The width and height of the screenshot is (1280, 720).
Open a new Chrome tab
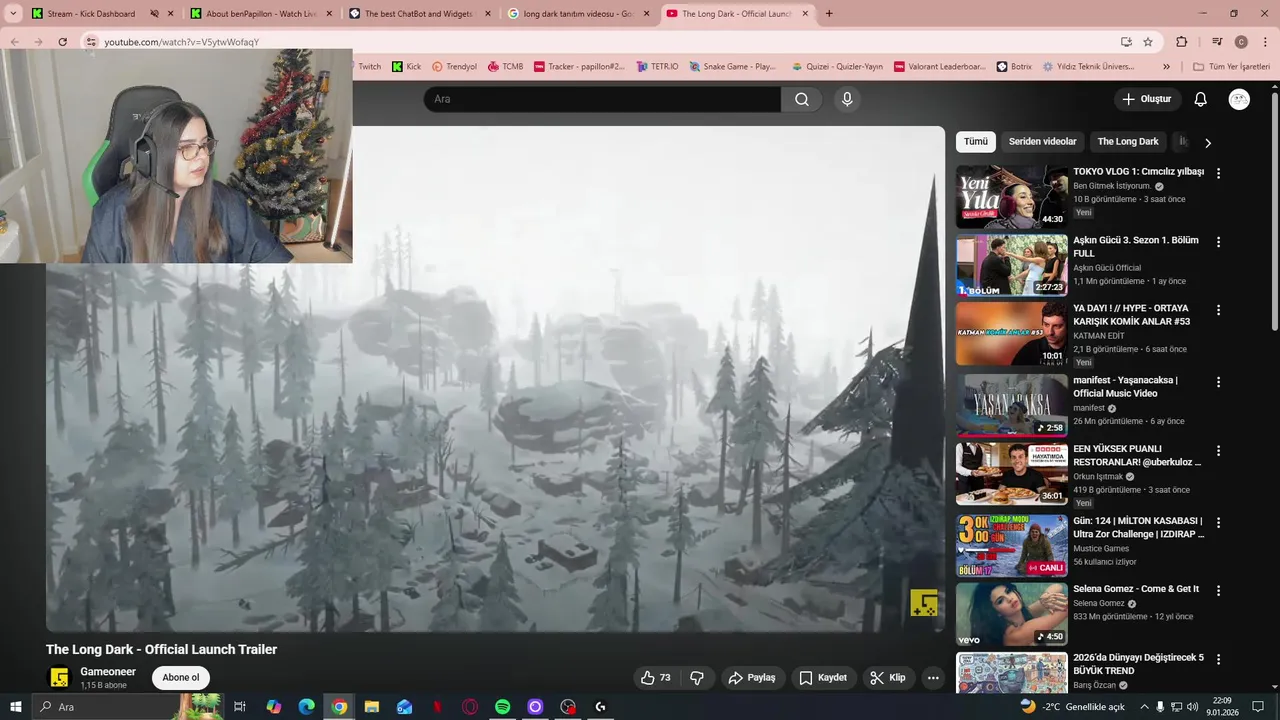tap(829, 14)
